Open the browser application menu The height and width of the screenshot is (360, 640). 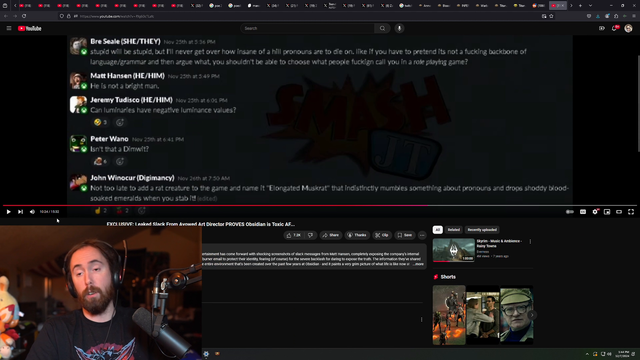(x=634, y=16)
